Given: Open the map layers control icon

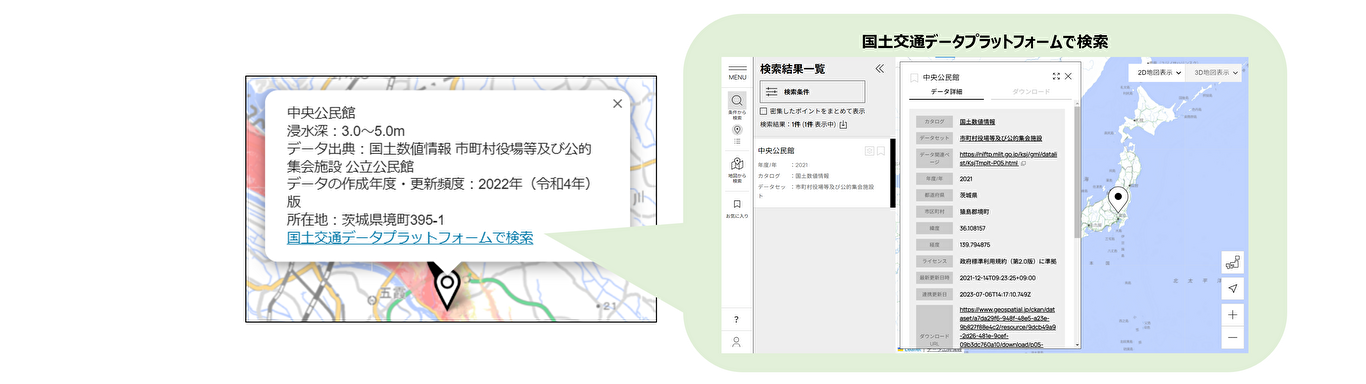Looking at the screenshot, I should click(x=1232, y=263).
